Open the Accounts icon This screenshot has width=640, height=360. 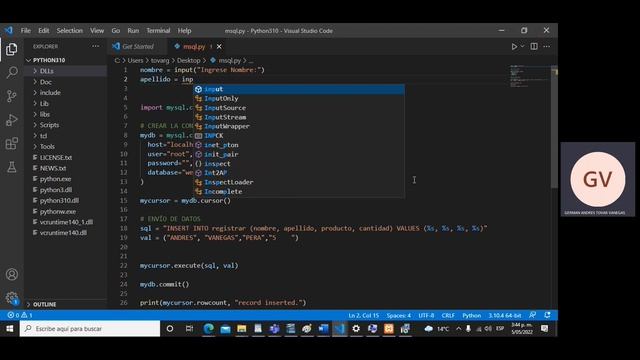[11, 274]
